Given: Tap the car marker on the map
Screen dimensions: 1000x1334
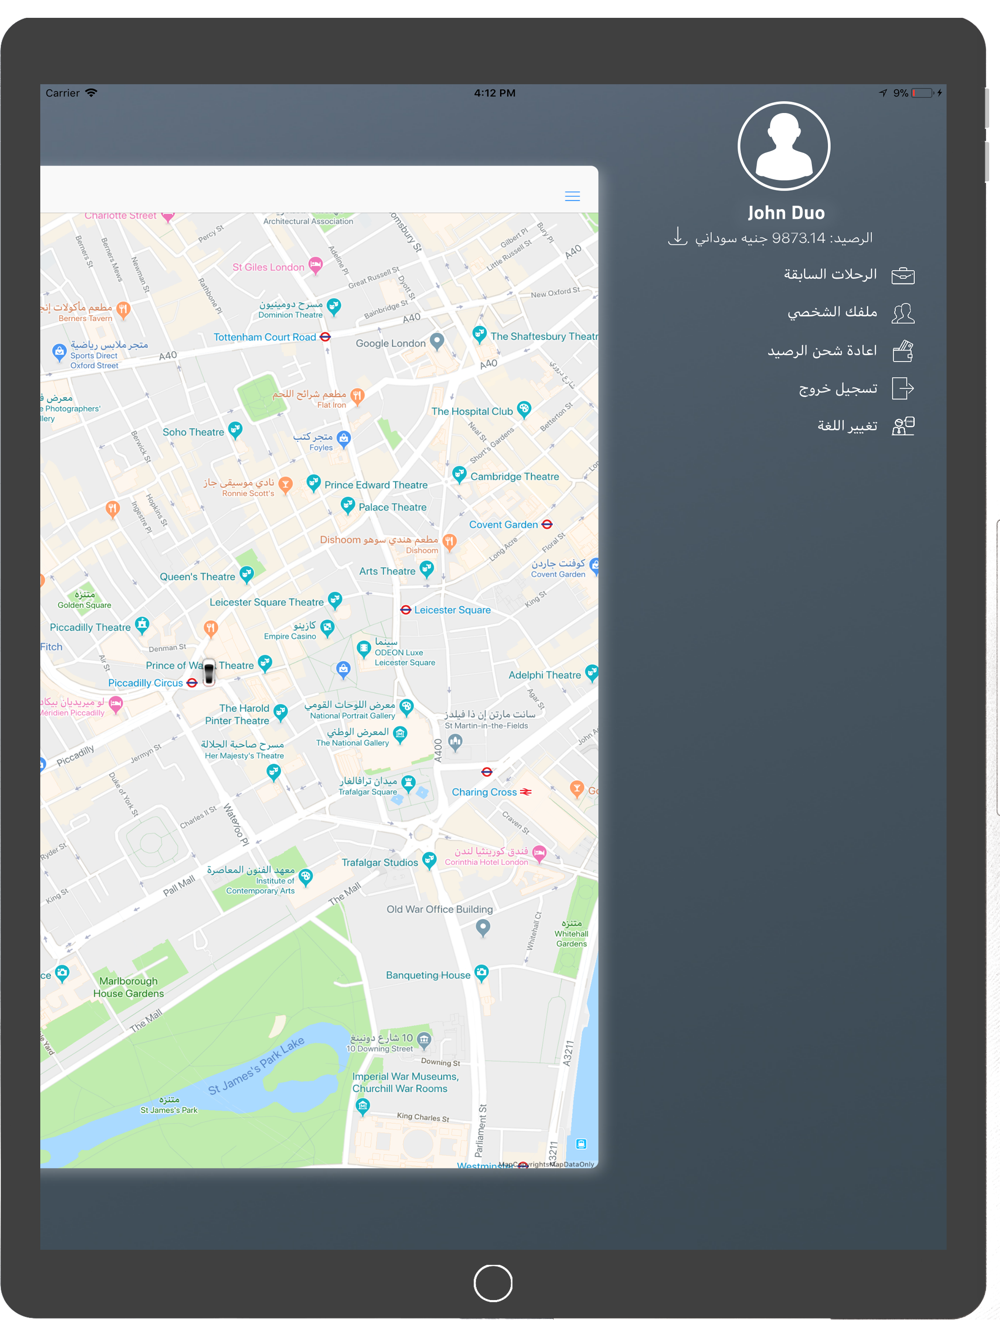Looking at the screenshot, I should (x=209, y=673).
